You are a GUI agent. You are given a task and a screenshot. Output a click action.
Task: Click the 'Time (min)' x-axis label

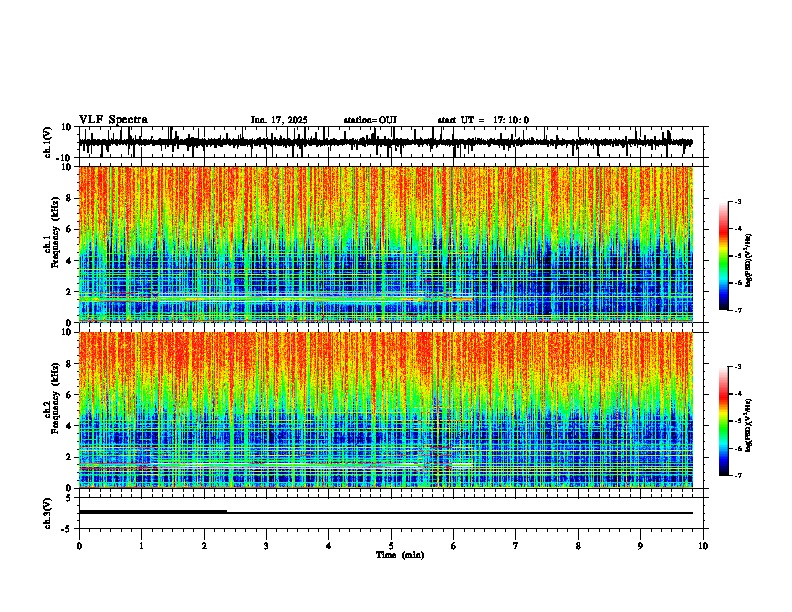click(400, 555)
